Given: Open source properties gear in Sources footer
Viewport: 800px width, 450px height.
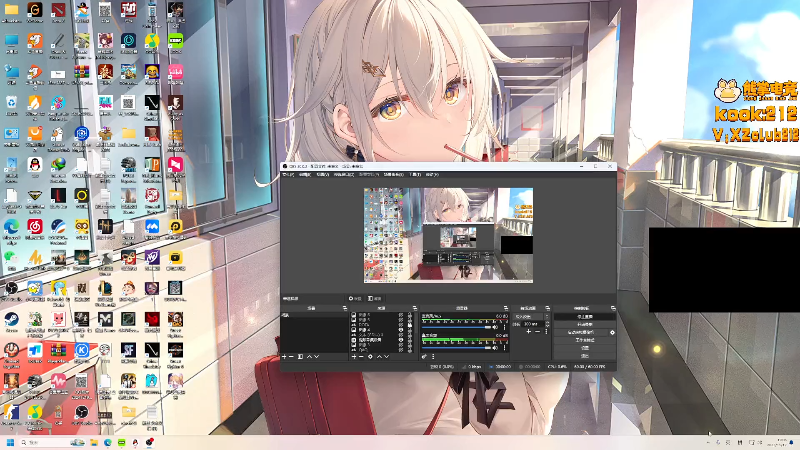Looking at the screenshot, I should pyautogui.click(x=370, y=357).
